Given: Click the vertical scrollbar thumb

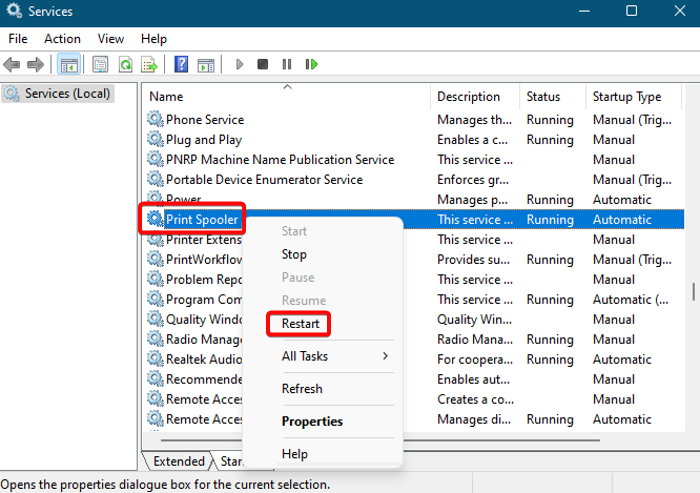Looking at the screenshot, I should [x=693, y=292].
